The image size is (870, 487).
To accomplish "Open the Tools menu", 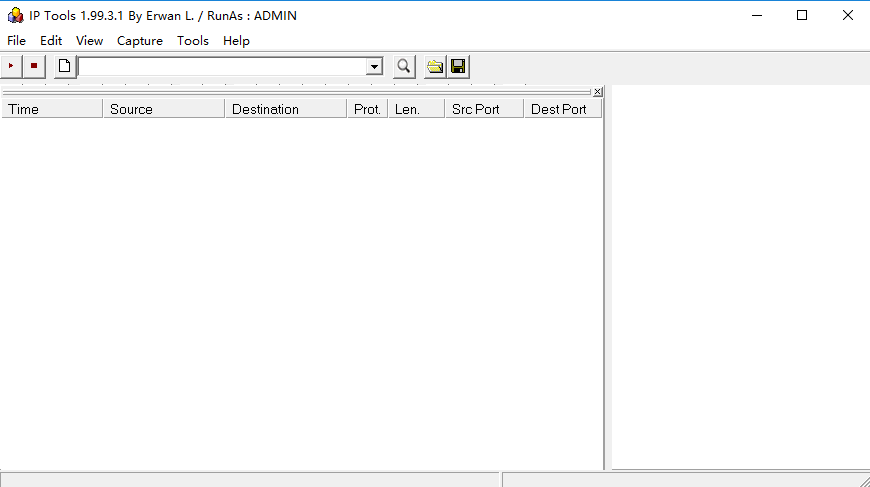I will point(193,41).
